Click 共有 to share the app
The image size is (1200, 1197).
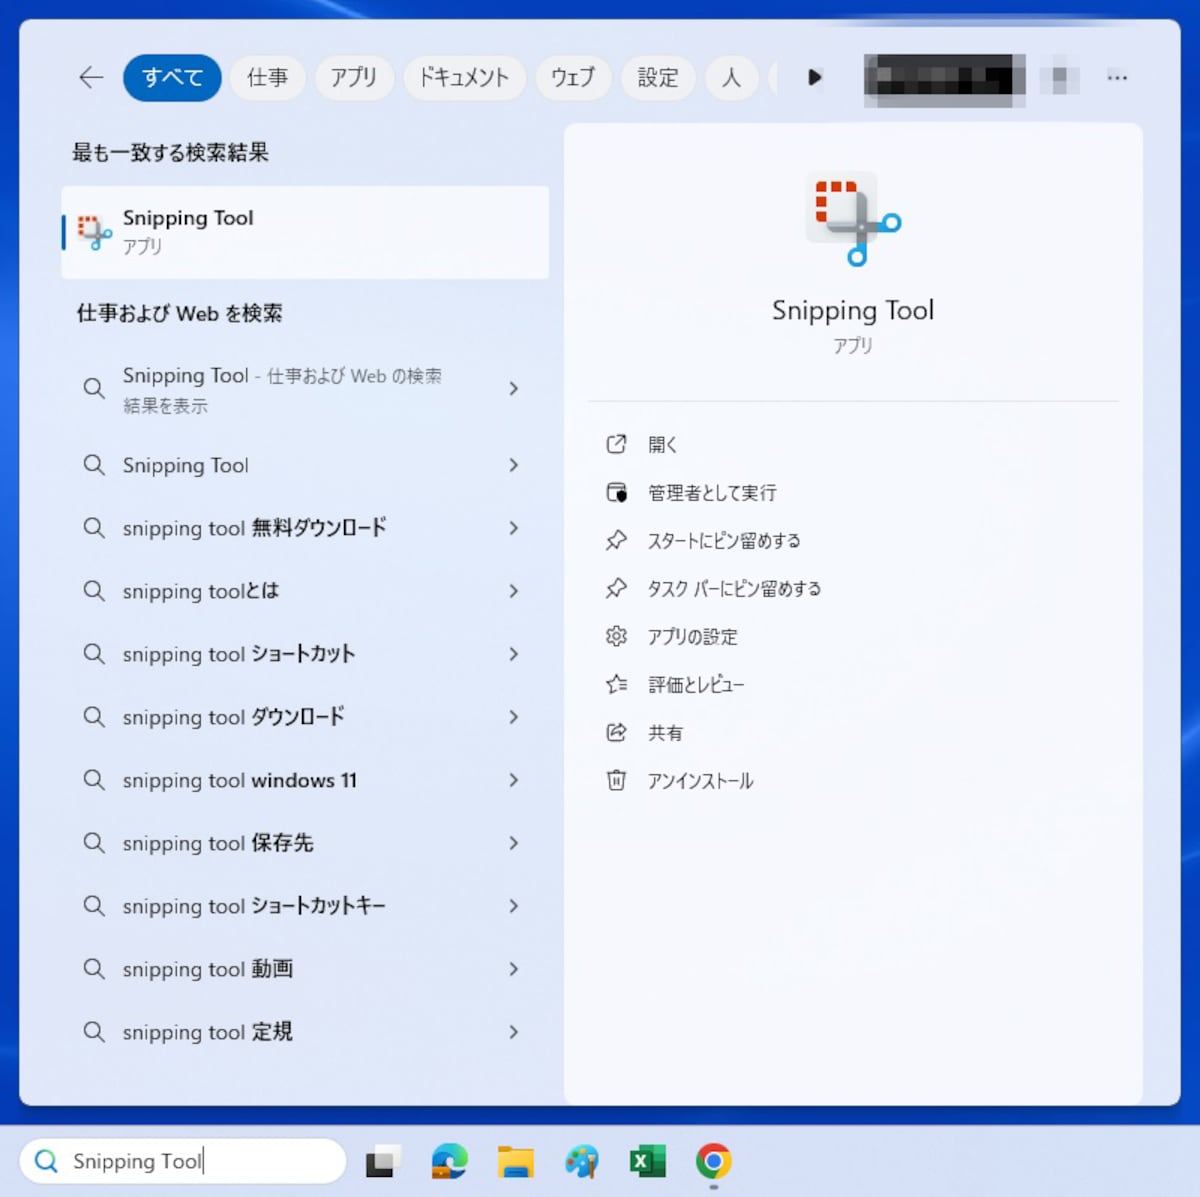[x=665, y=733]
